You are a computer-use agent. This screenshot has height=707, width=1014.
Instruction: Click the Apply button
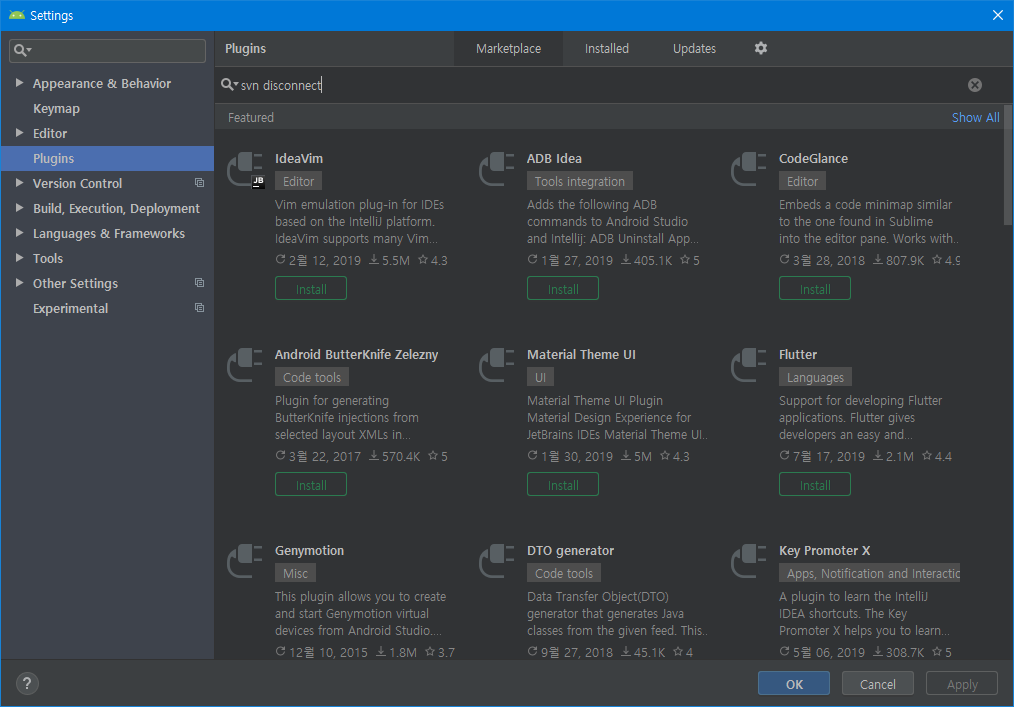[x=962, y=683]
